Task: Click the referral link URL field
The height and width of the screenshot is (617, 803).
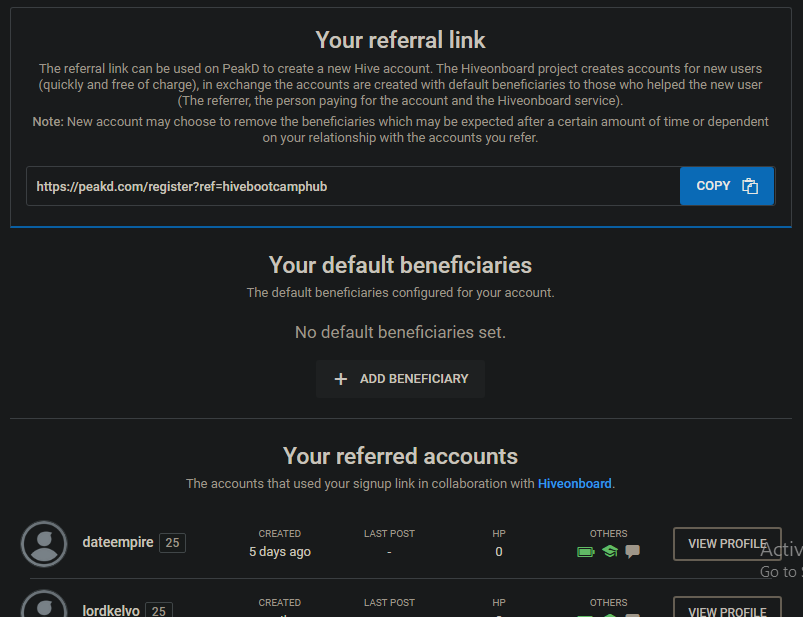Action: tap(353, 186)
